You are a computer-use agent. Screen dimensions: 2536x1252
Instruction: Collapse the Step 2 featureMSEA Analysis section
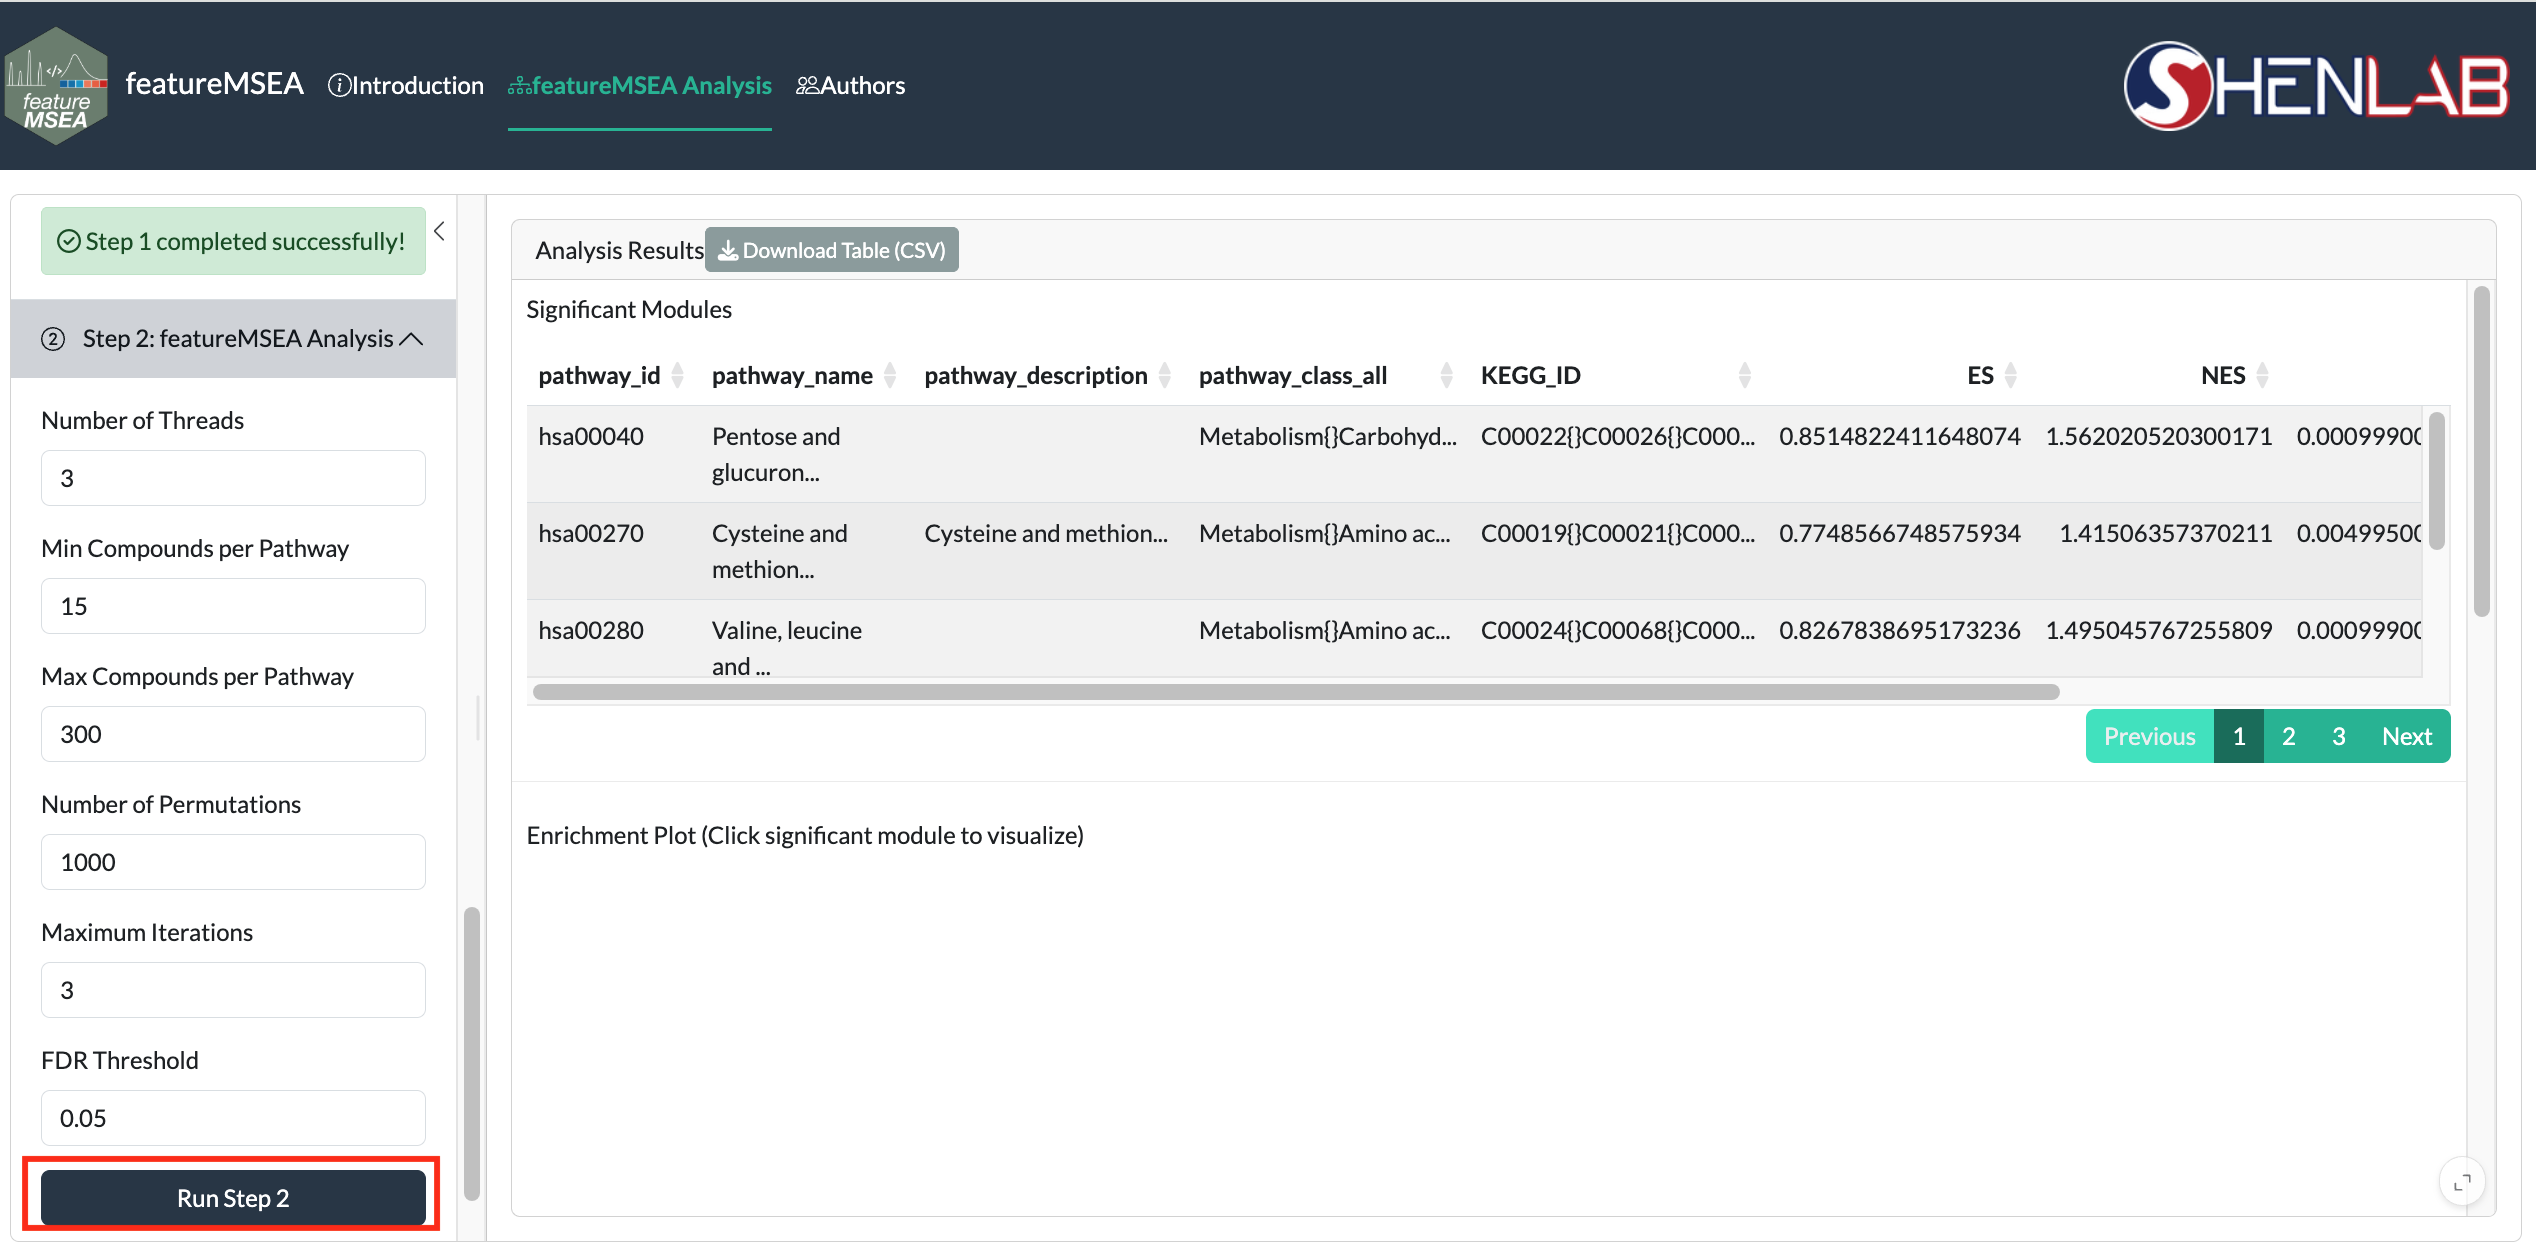click(x=233, y=339)
